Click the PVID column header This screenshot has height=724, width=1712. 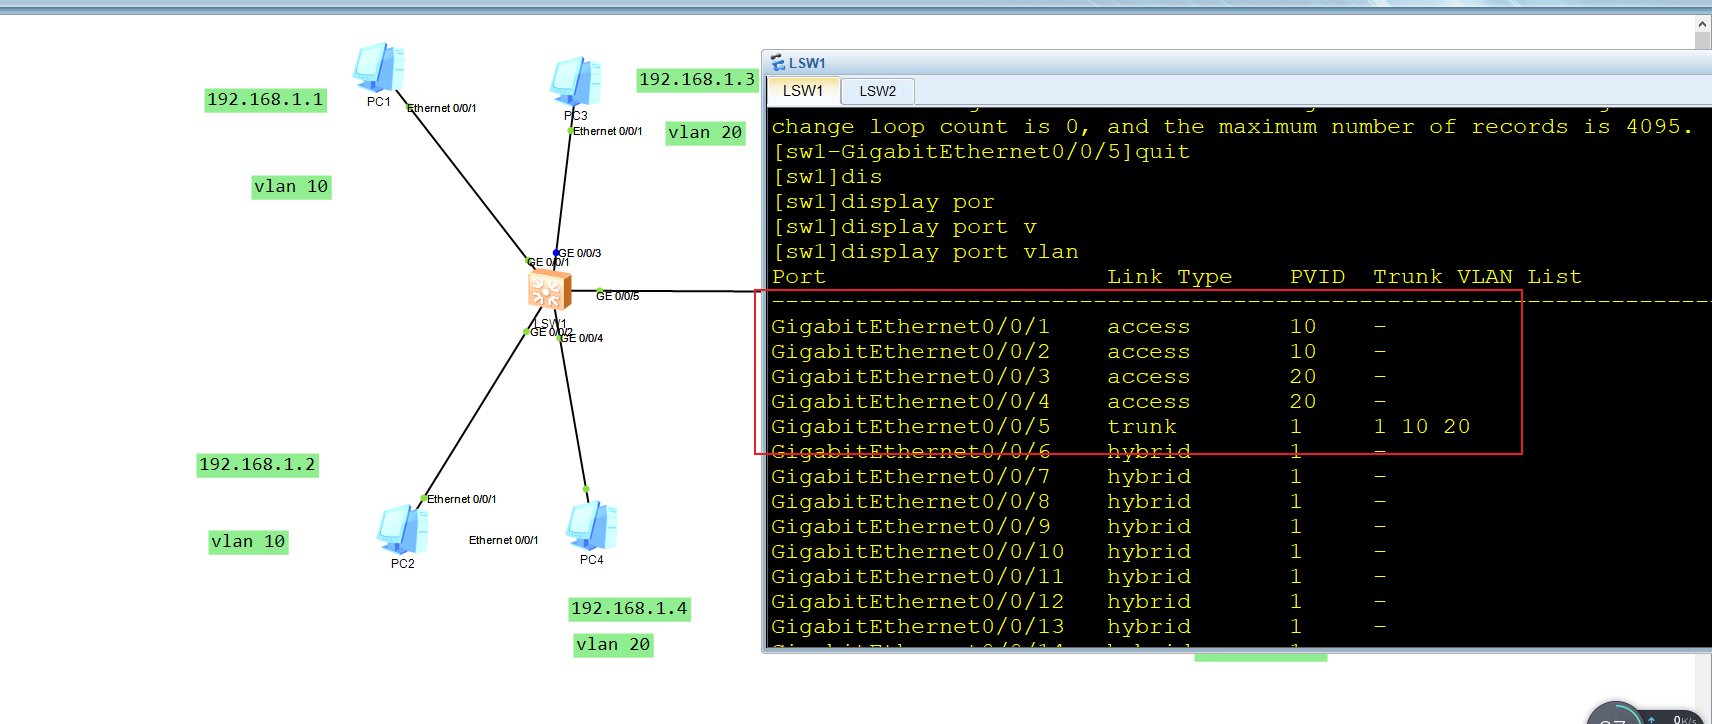click(x=1317, y=277)
